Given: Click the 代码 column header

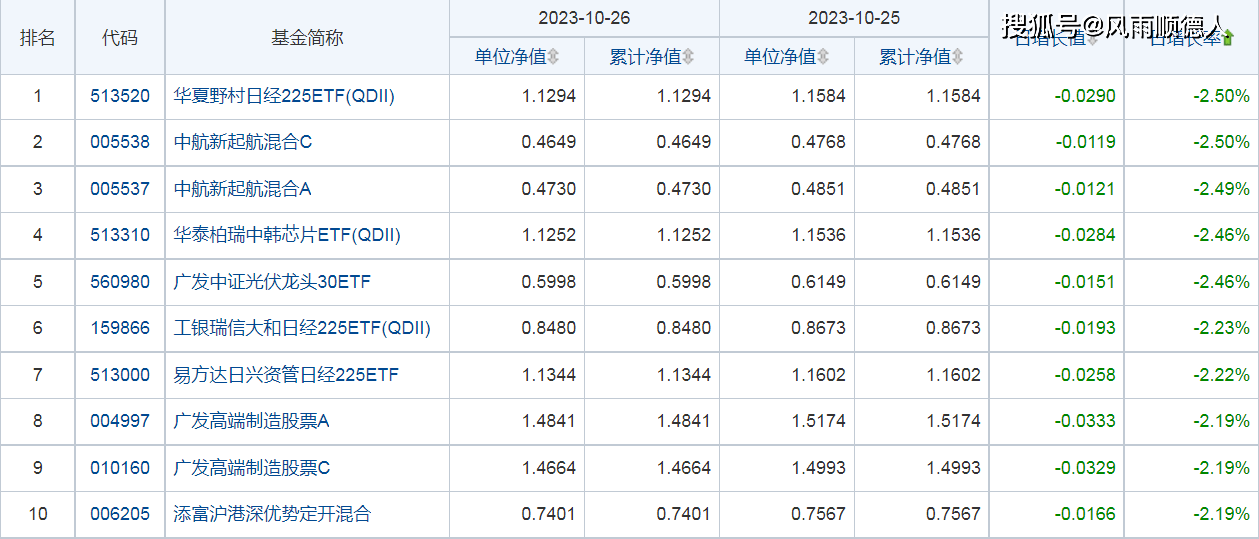Looking at the screenshot, I should point(120,38).
